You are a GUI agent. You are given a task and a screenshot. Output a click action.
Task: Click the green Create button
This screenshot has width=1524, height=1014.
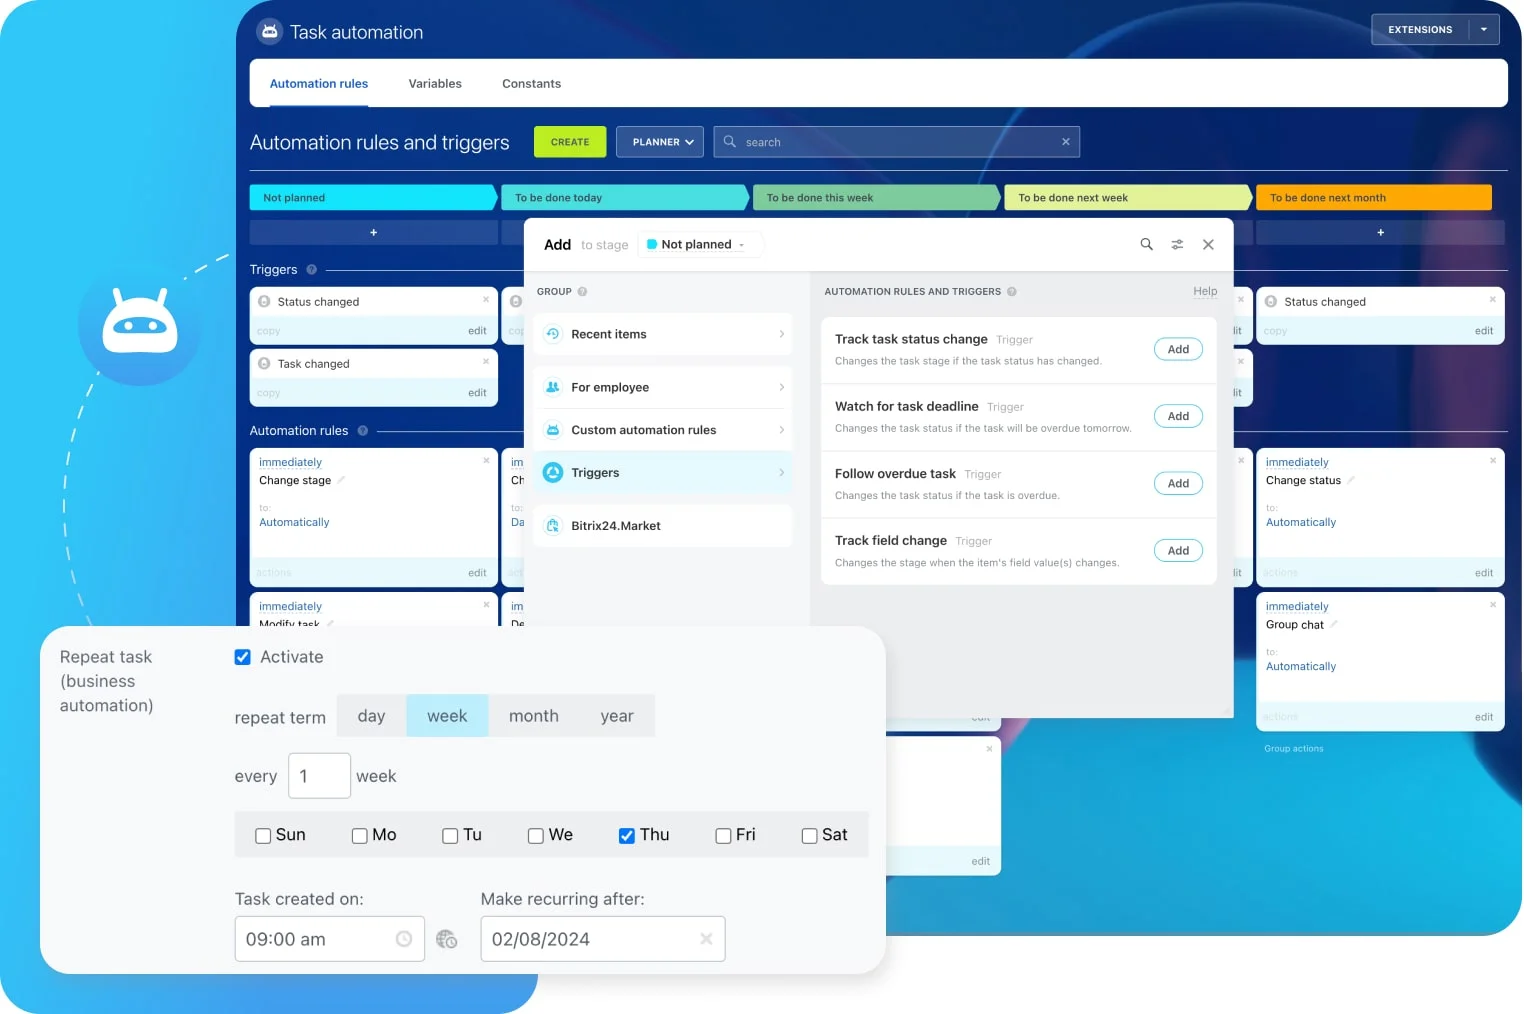pyautogui.click(x=569, y=141)
